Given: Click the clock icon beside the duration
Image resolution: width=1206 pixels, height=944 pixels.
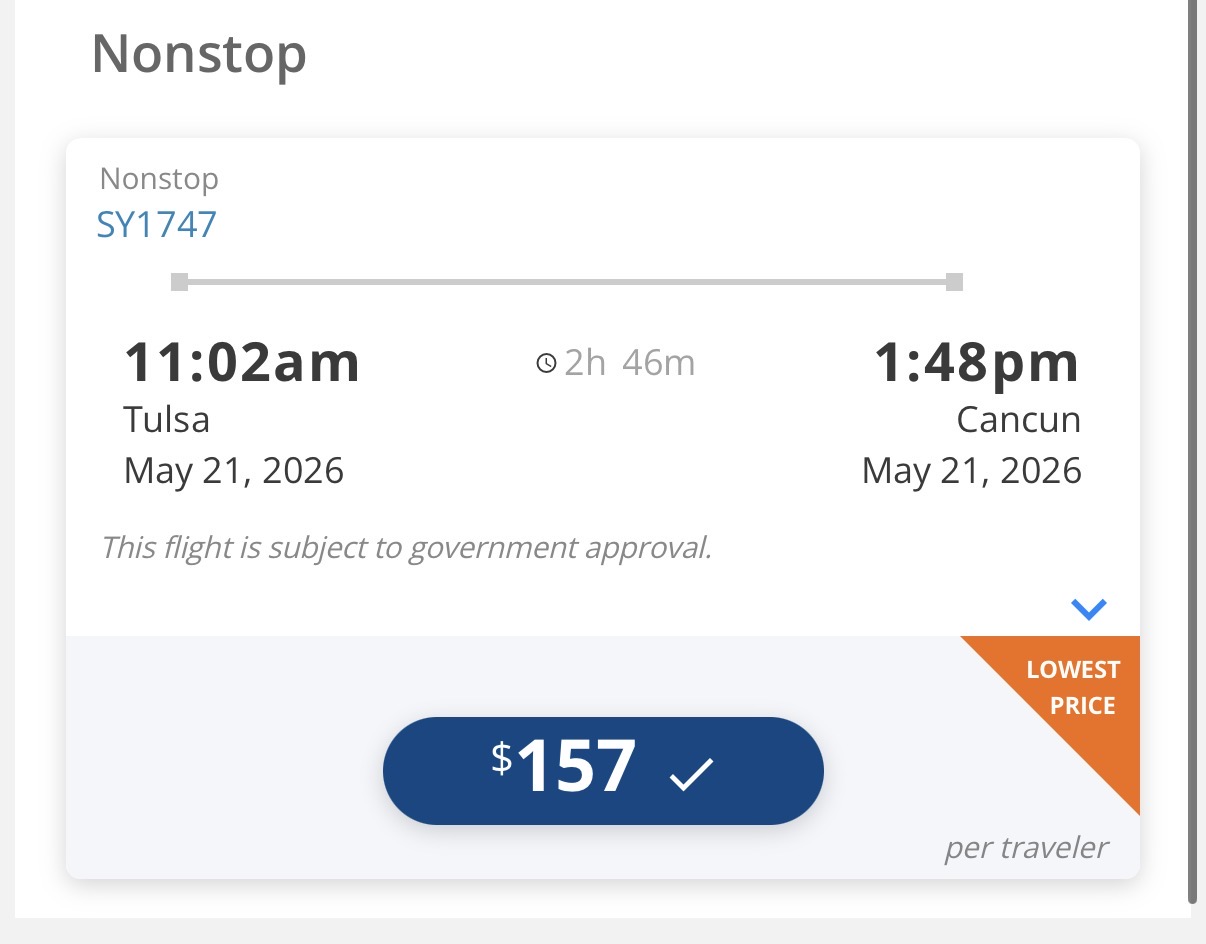Looking at the screenshot, I should pyautogui.click(x=546, y=363).
